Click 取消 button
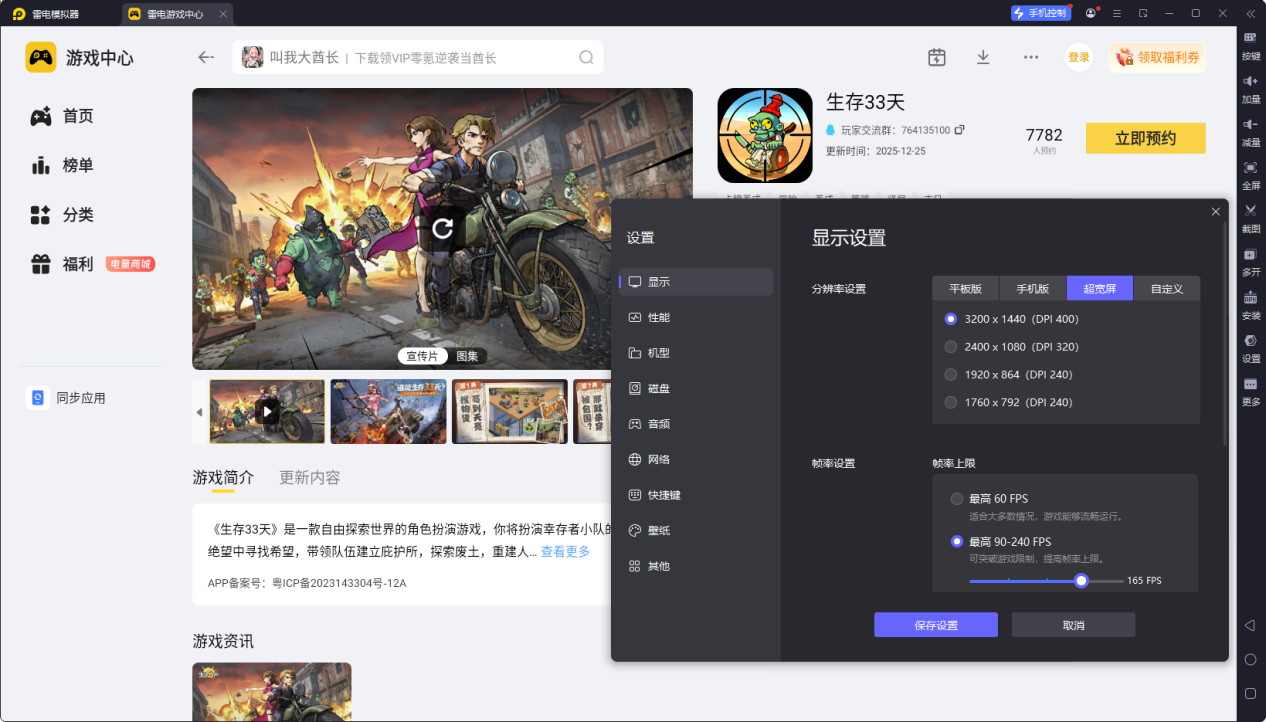Viewport: 1266px width, 722px height. (1073, 625)
